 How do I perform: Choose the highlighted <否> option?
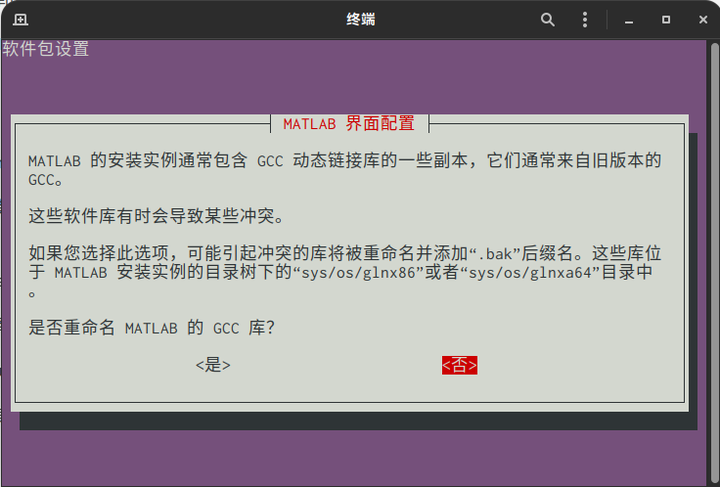point(460,365)
